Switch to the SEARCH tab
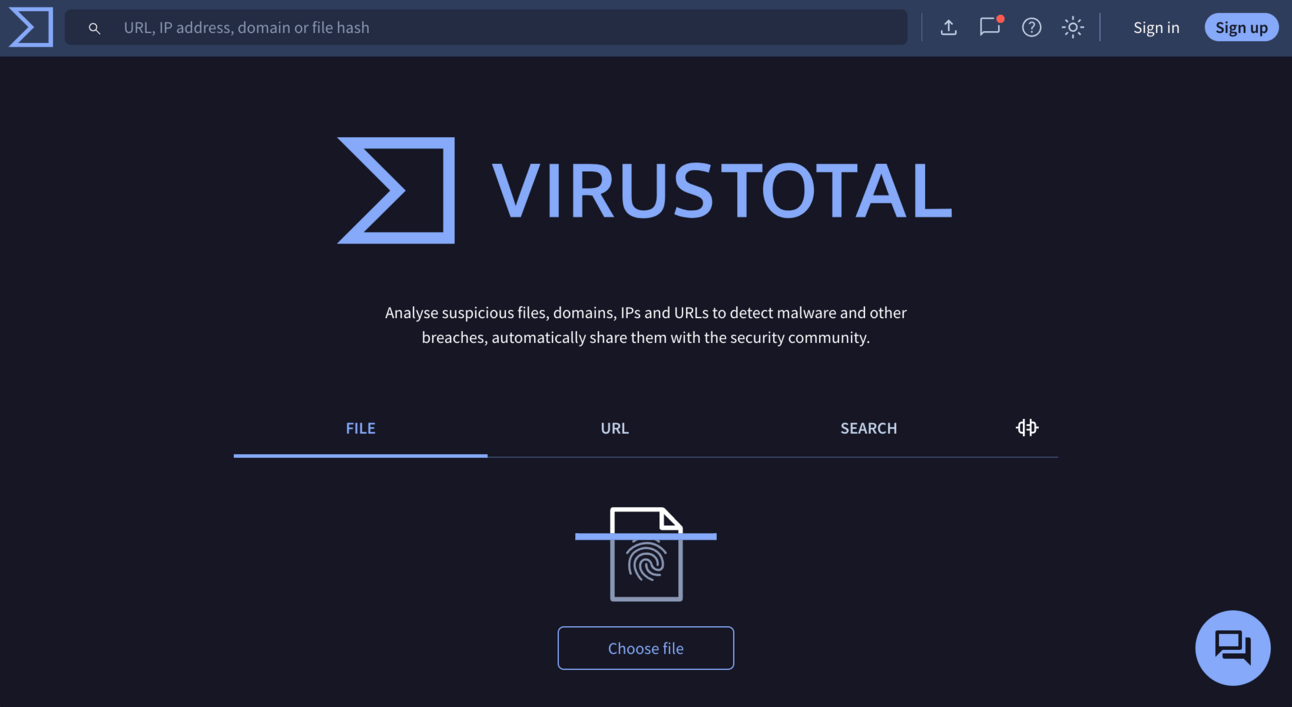 click(869, 428)
